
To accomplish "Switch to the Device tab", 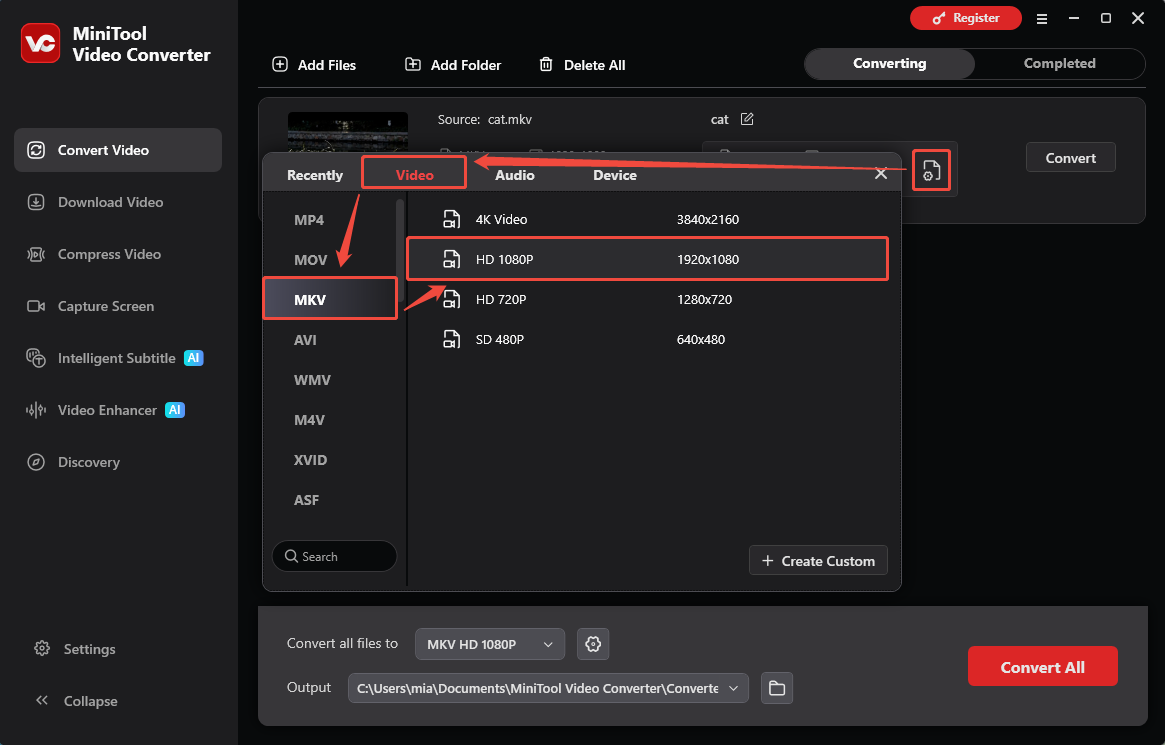I will (614, 175).
